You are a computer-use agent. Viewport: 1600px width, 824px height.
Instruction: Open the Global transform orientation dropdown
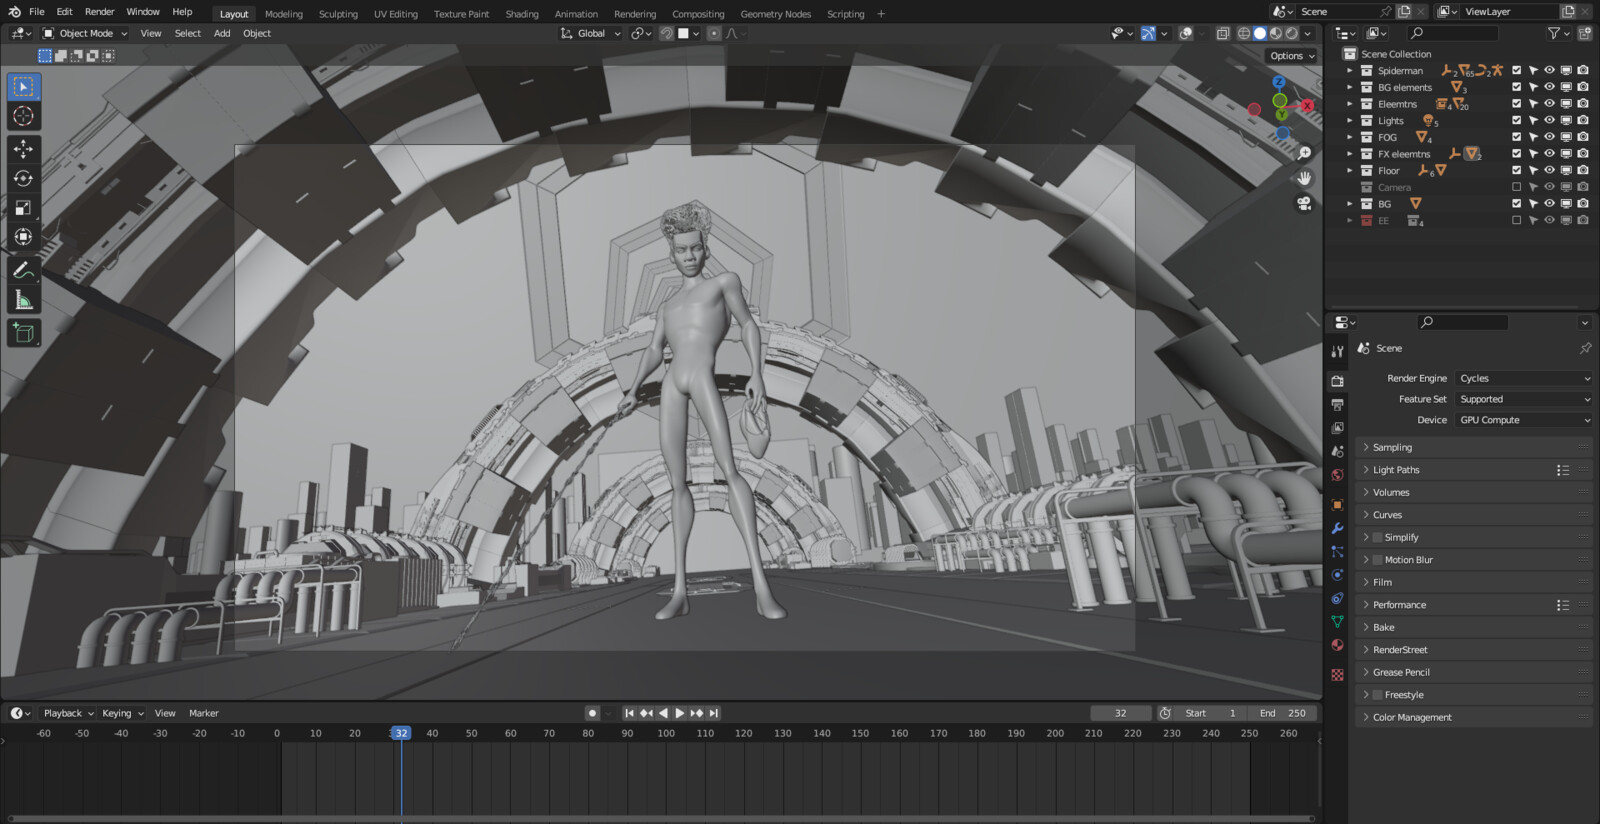(591, 33)
